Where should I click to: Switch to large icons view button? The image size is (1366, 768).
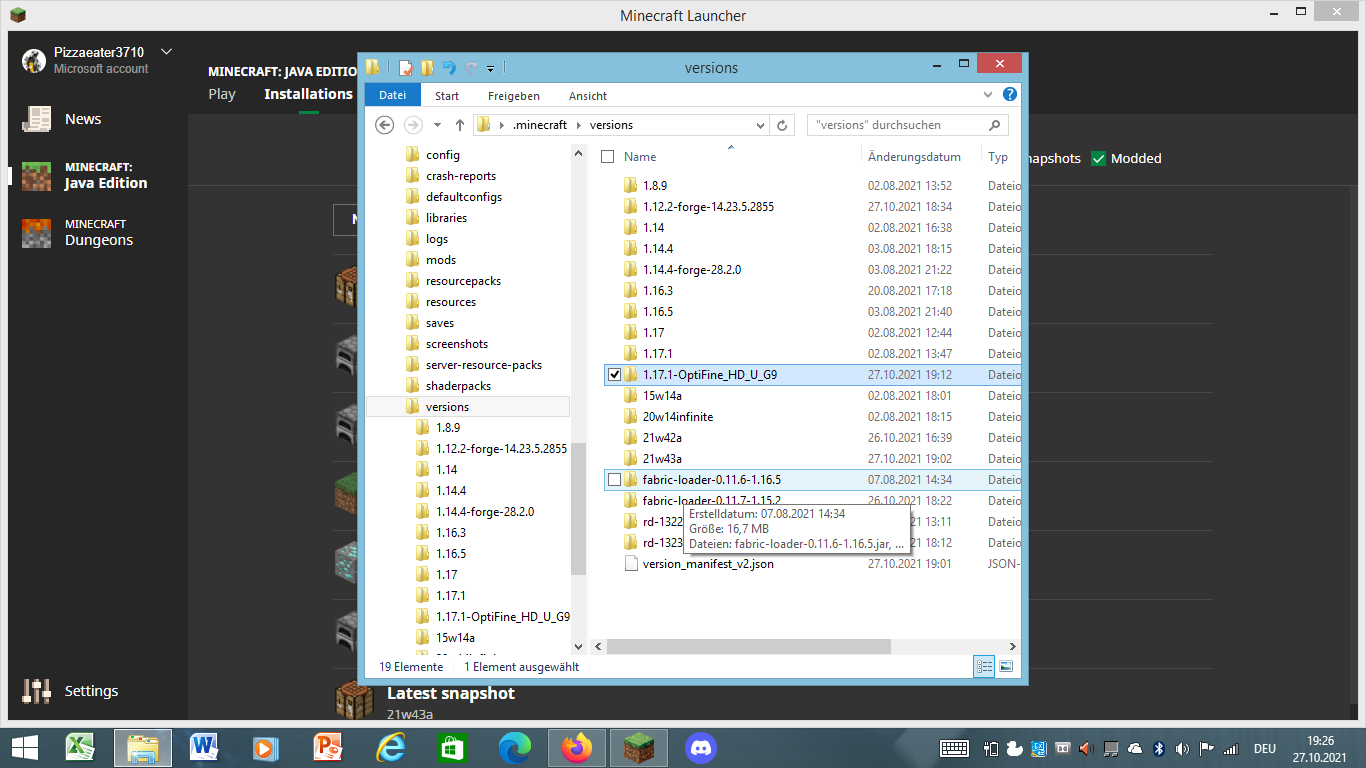[1006, 666]
